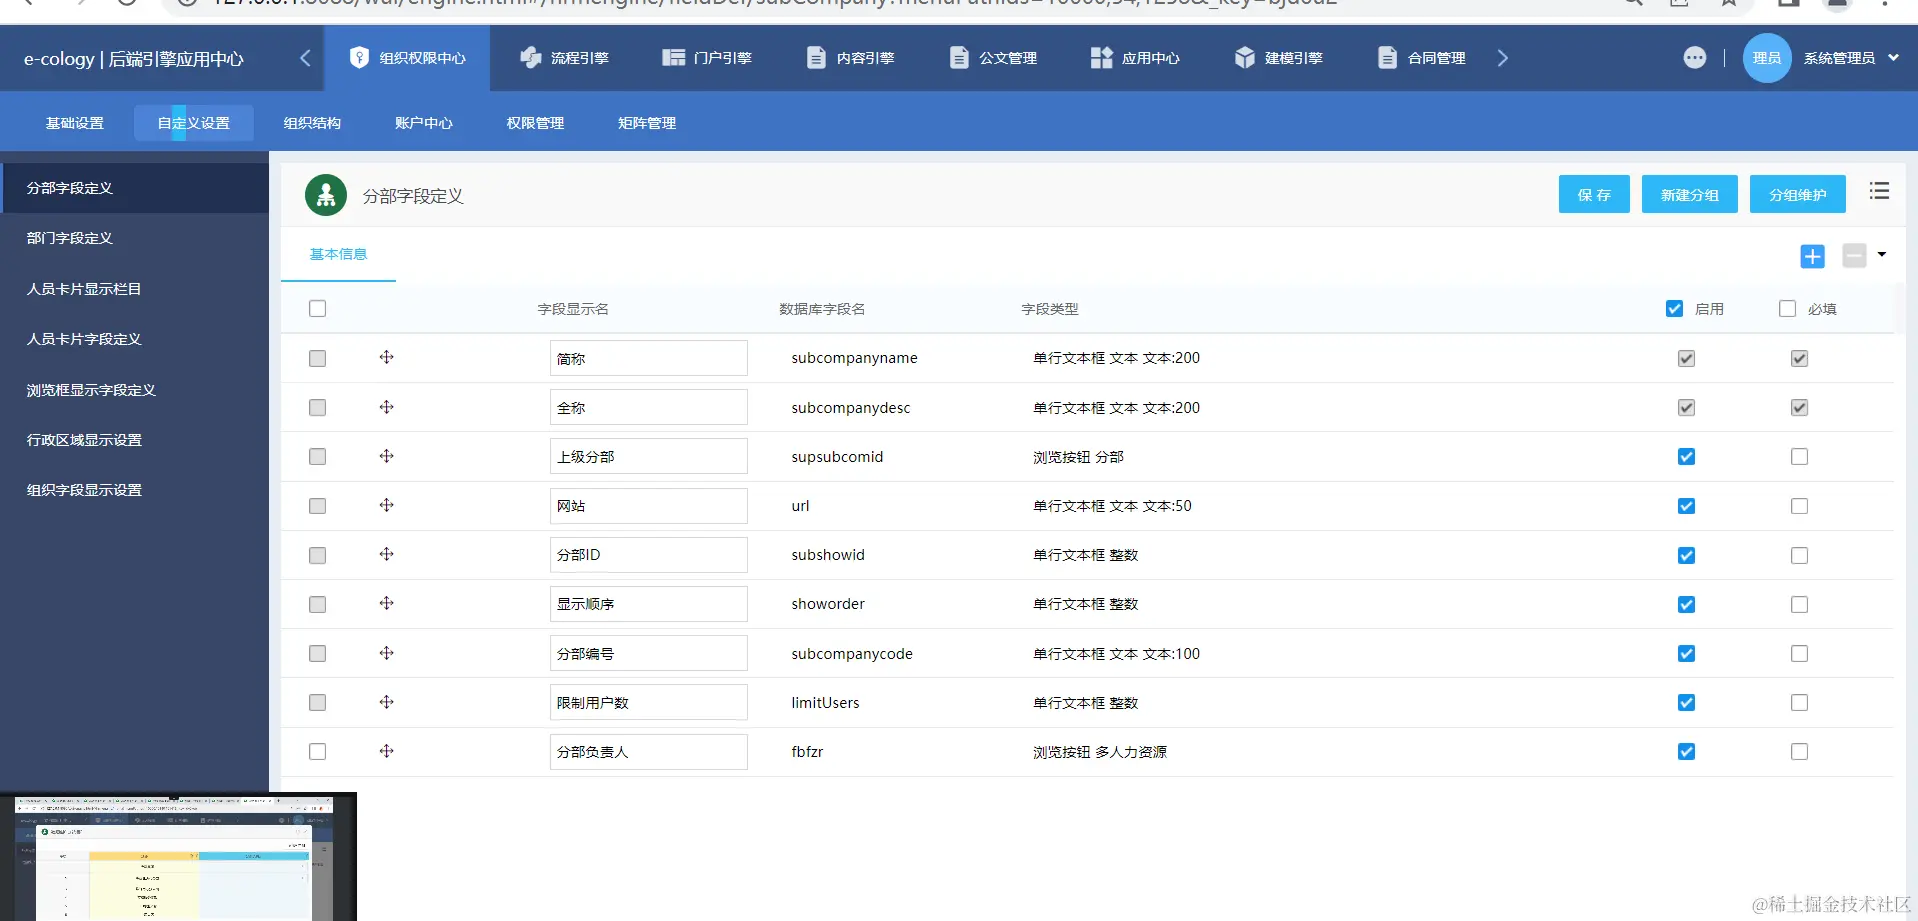The image size is (1918, 921).
Task: Grab the move handle for 分部ID row
Action: (386, 554)
